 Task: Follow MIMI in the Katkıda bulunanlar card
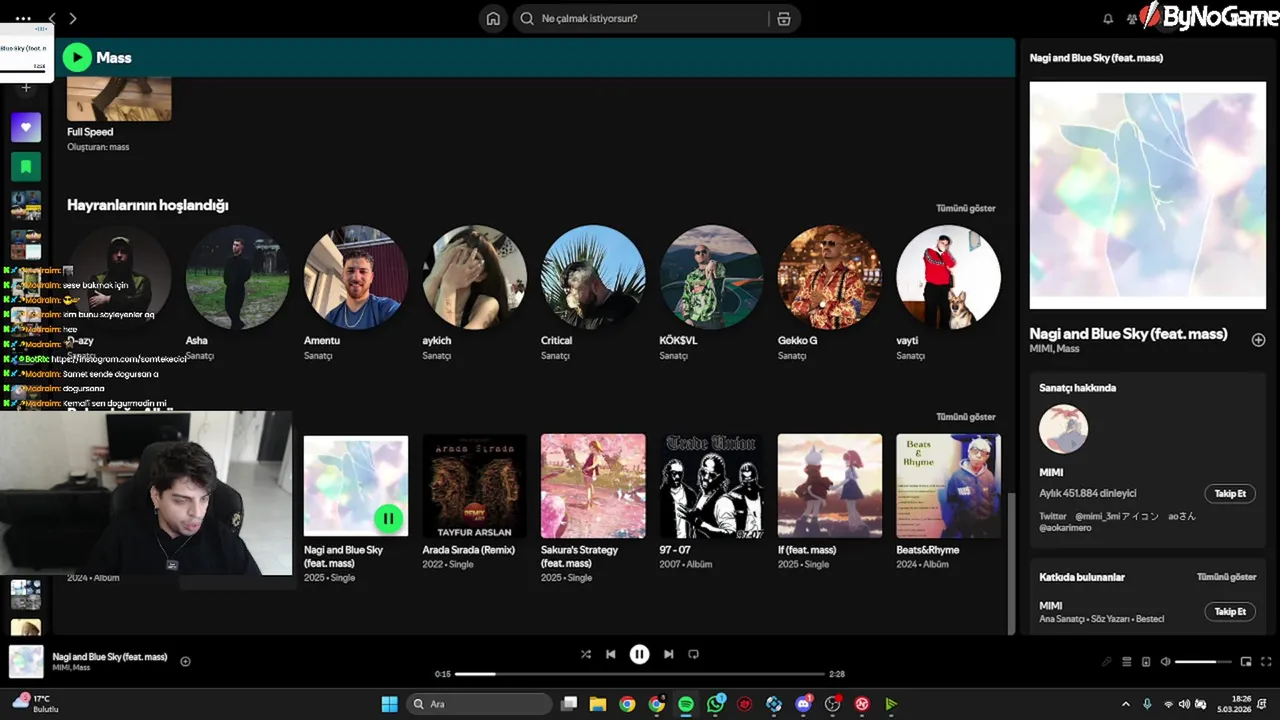pos(1230,611)
